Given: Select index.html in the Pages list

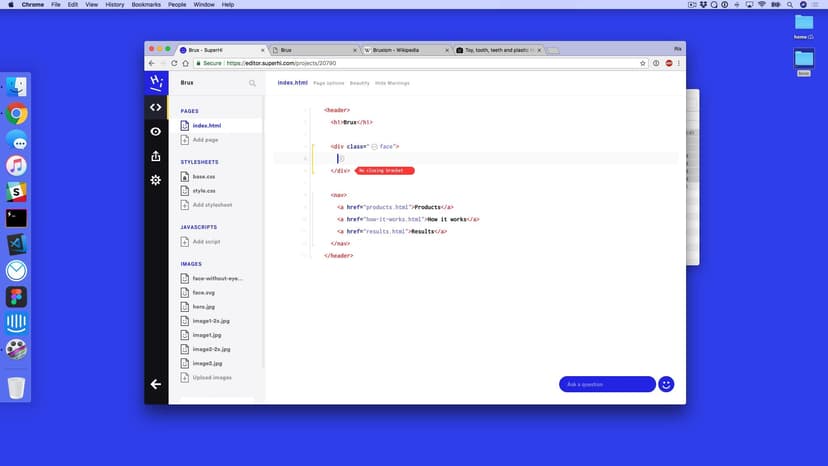Looking at the screenshot, I should coord(206,126).
